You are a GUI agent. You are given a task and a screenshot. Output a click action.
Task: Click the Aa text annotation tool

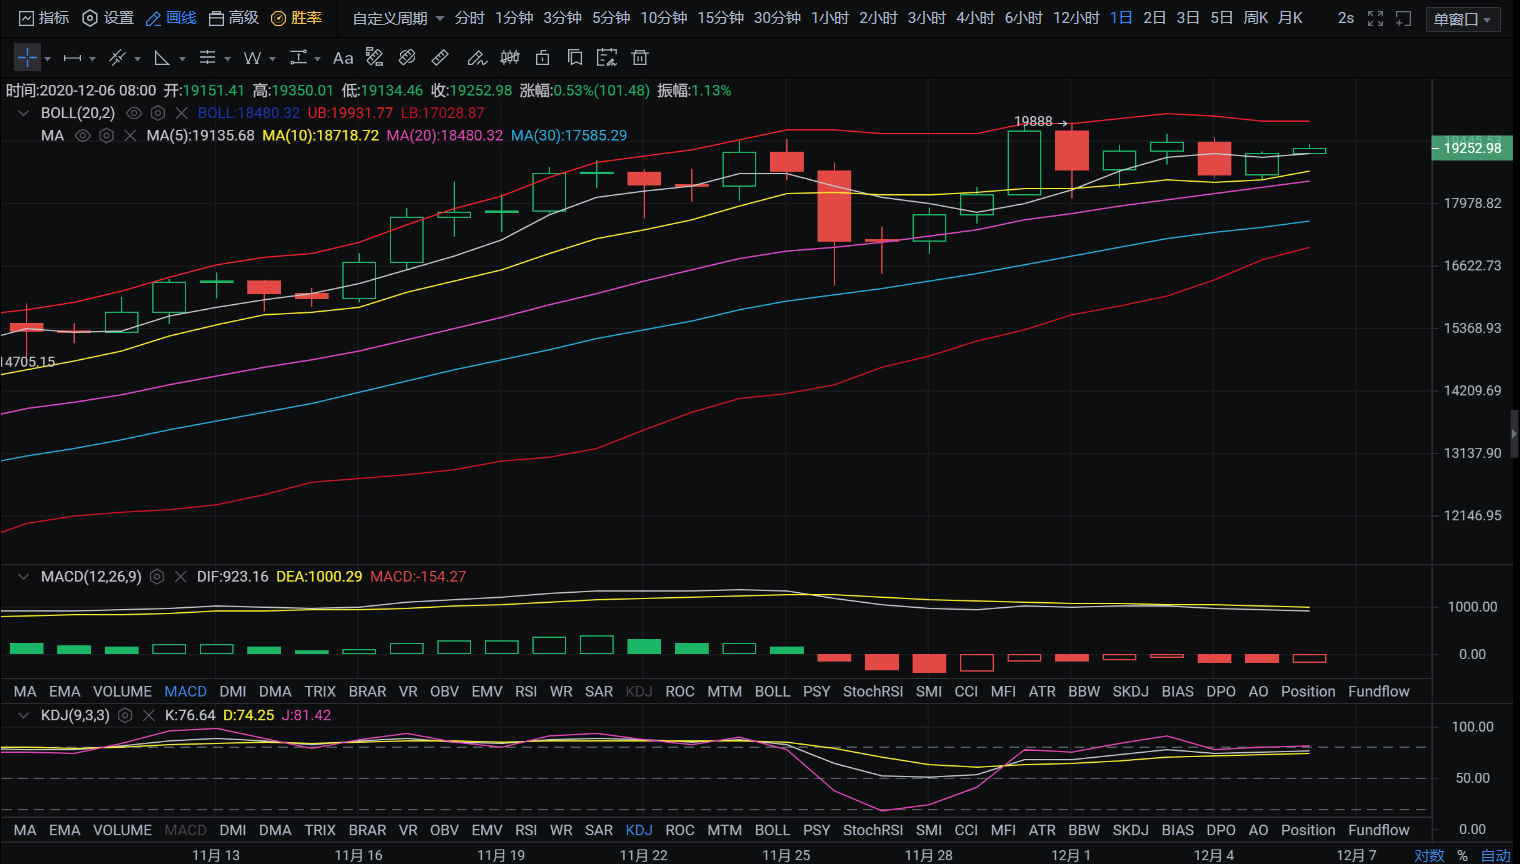pyautogui.click(x=343, y=58)
